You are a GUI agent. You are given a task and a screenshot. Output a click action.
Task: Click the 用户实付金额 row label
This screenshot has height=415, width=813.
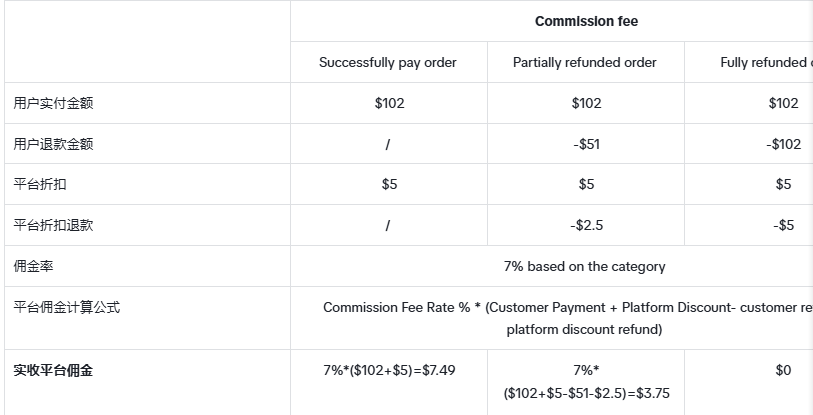pyautogui.click(x=53, y=103)
